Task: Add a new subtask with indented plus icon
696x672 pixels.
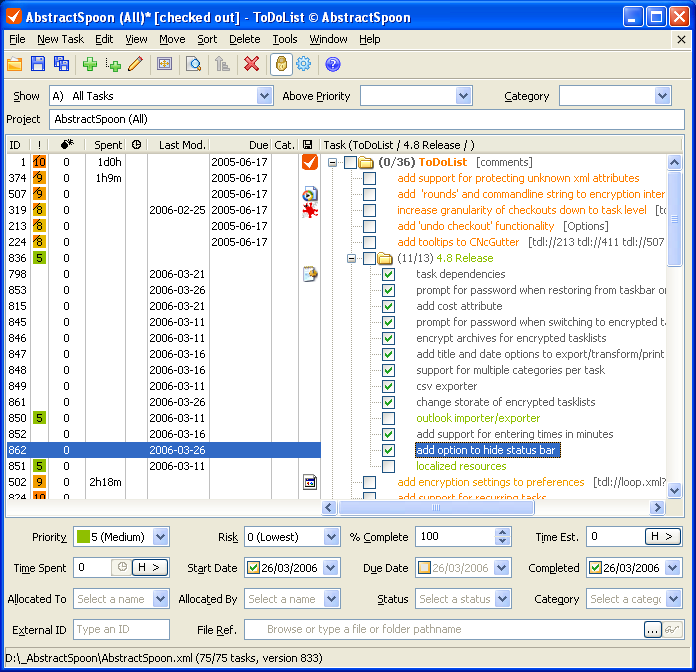Action: (x=113, y=64)
